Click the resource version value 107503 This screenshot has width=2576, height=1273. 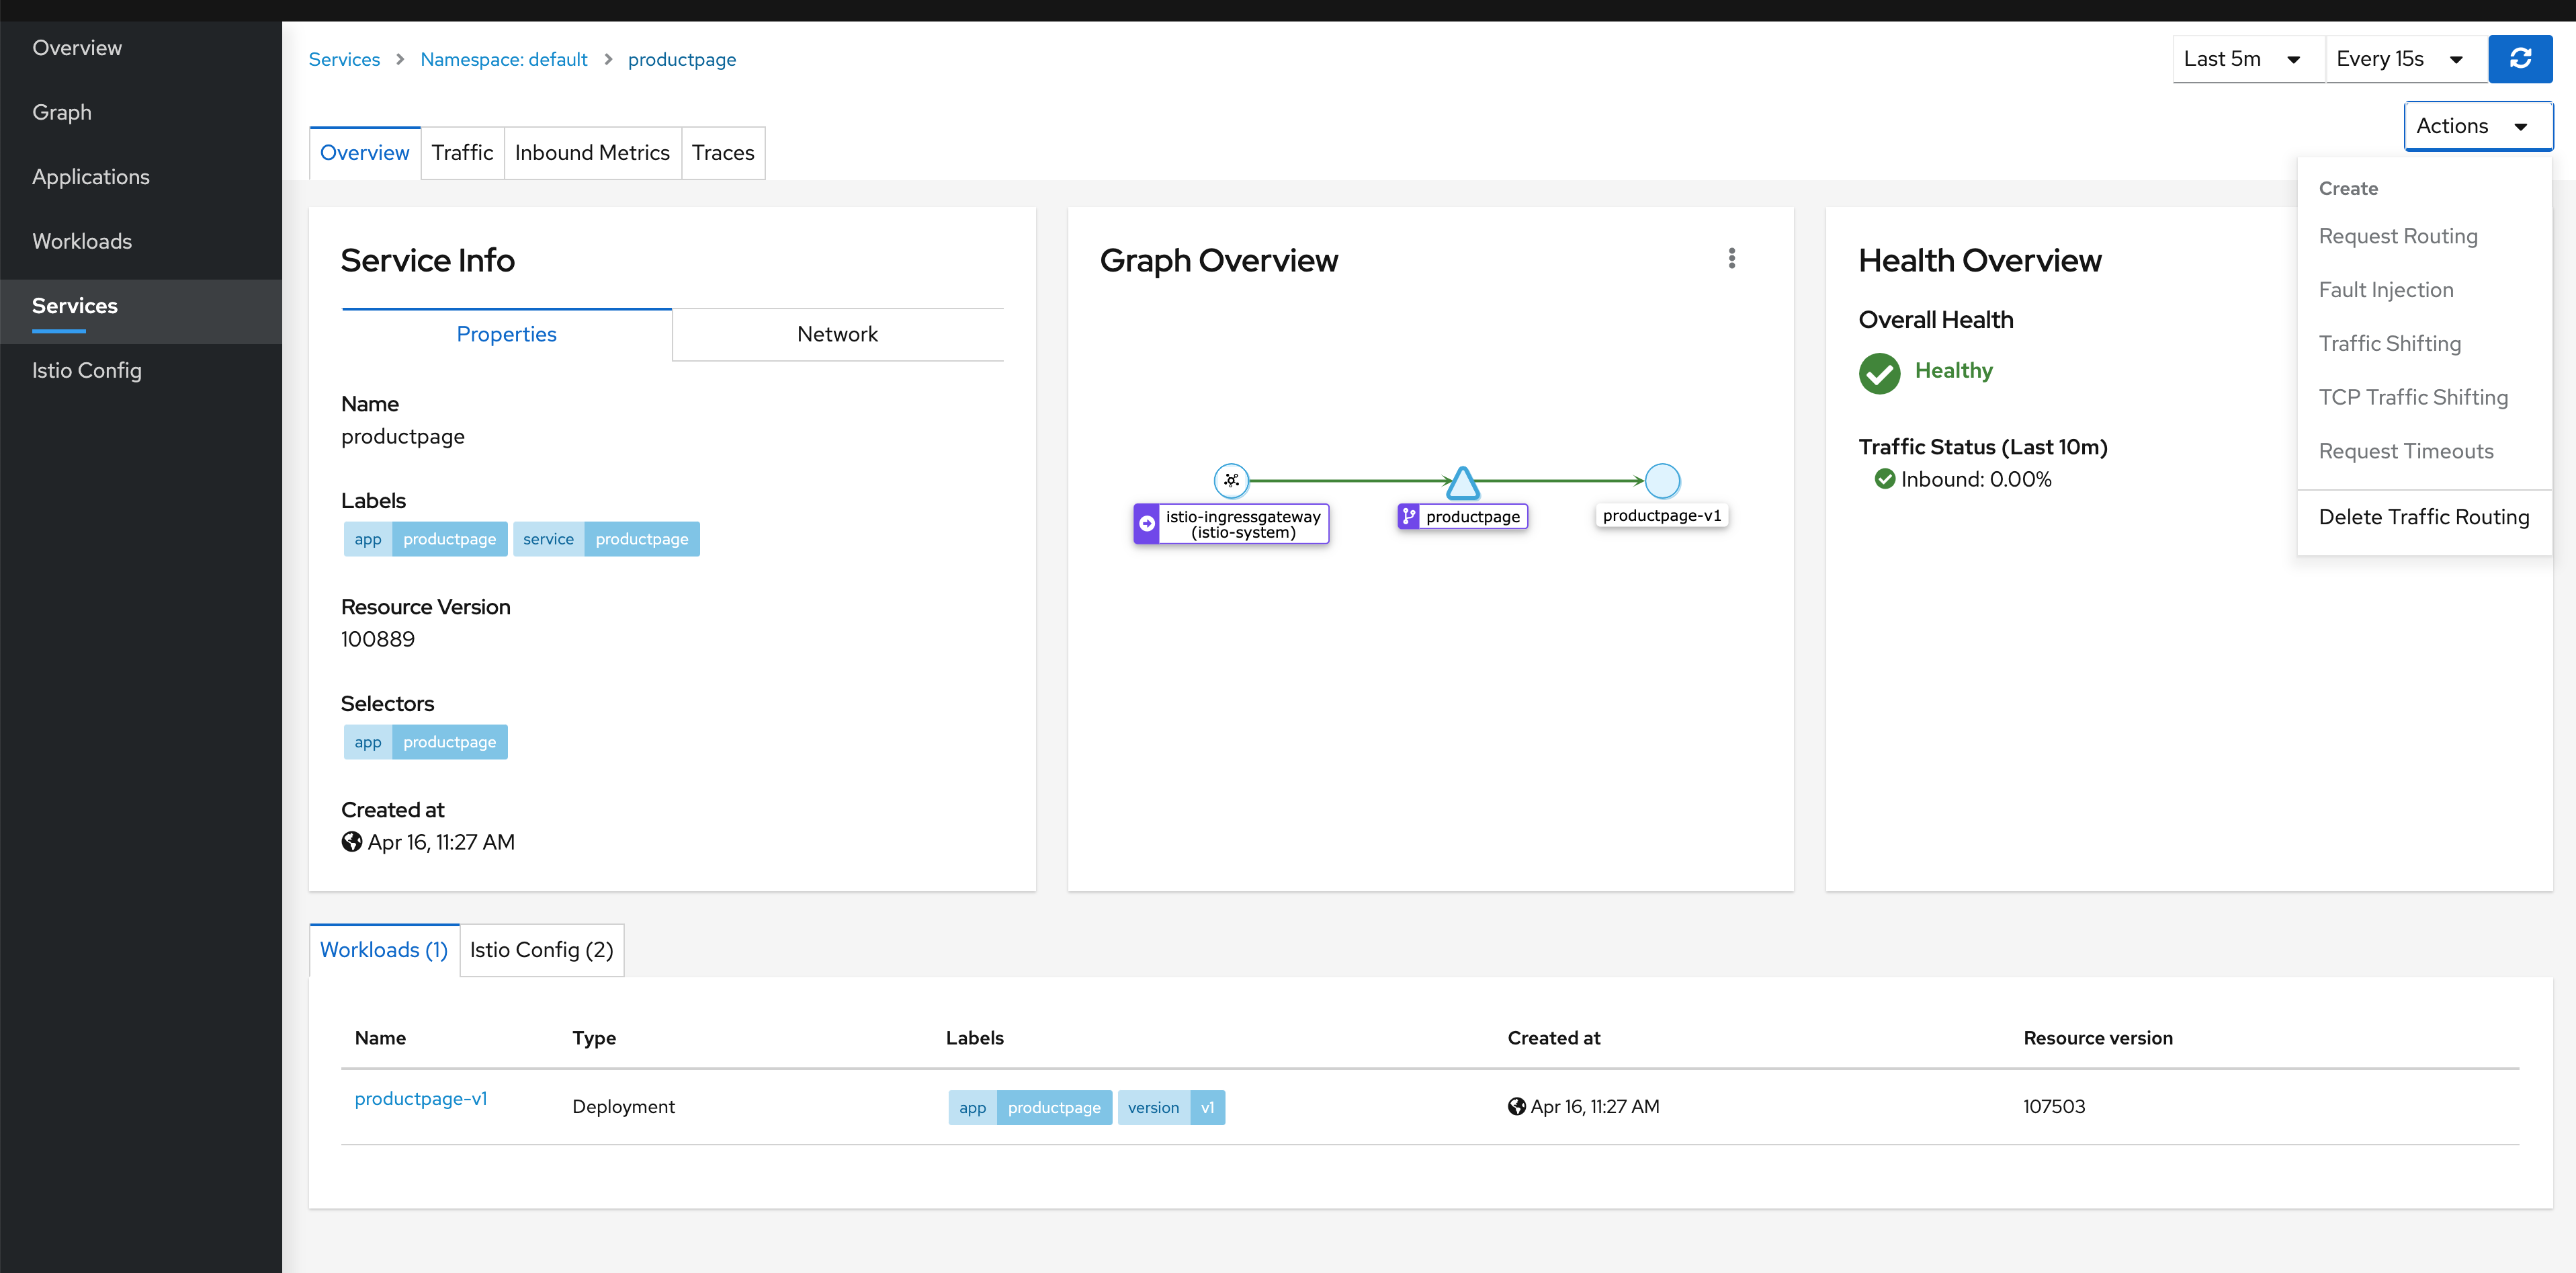[x=2053, y=1106]
